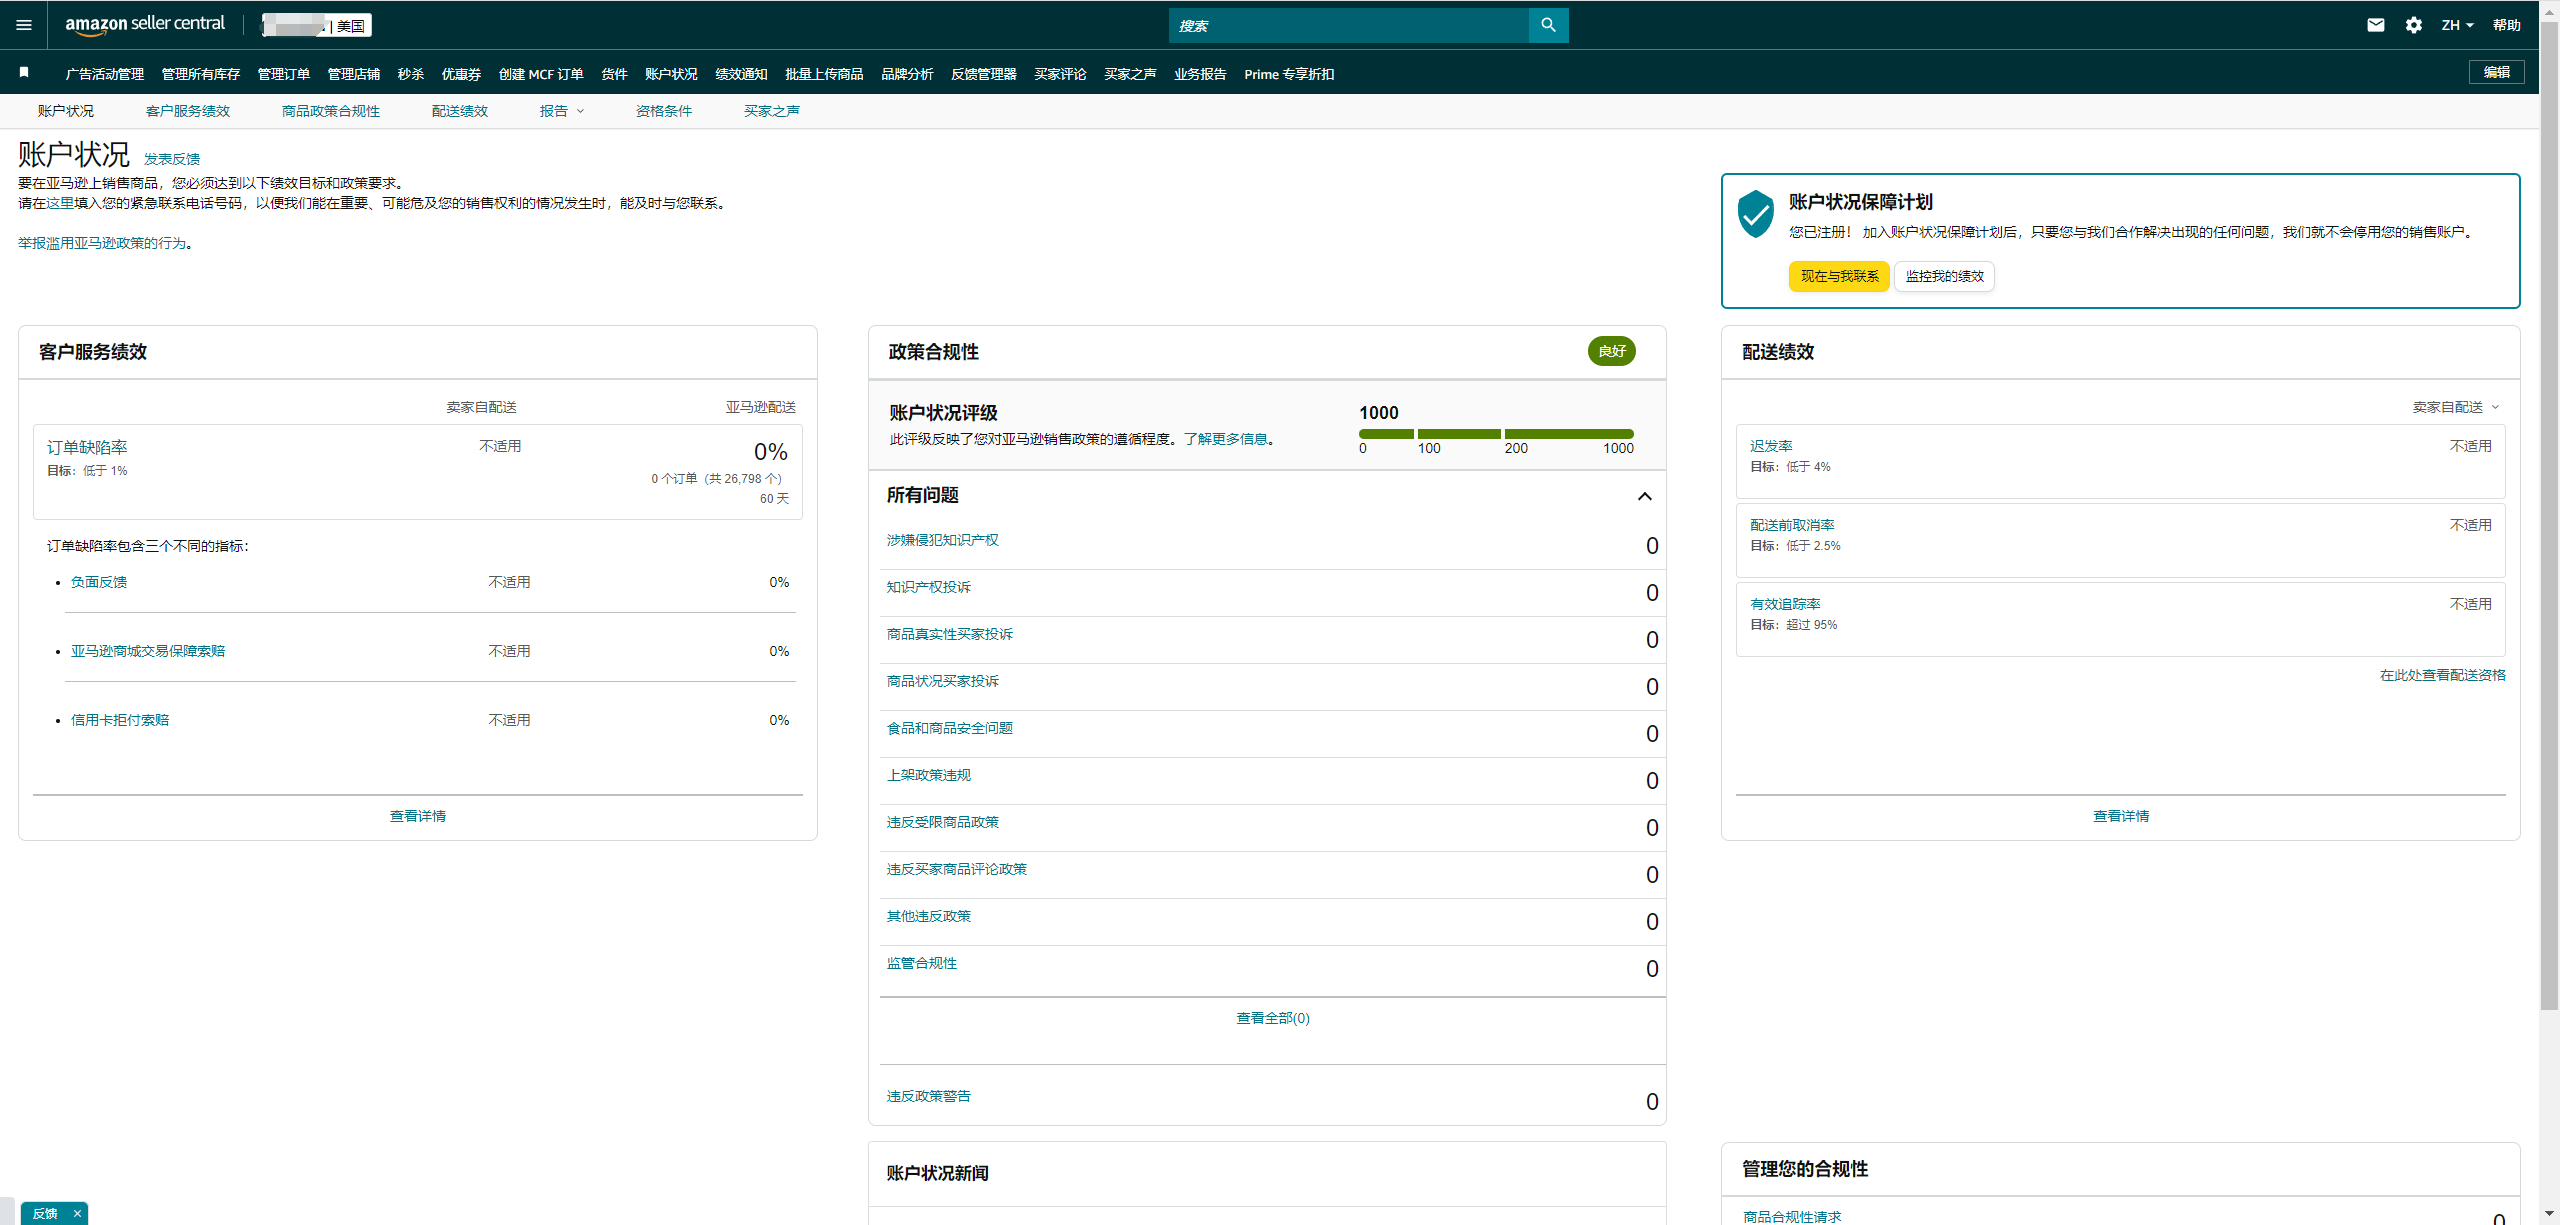Screen dimensions: 2560x1225
Task: Open Prime 专享折扣 from the bookmarks bar
Action: pos(1289,74)
